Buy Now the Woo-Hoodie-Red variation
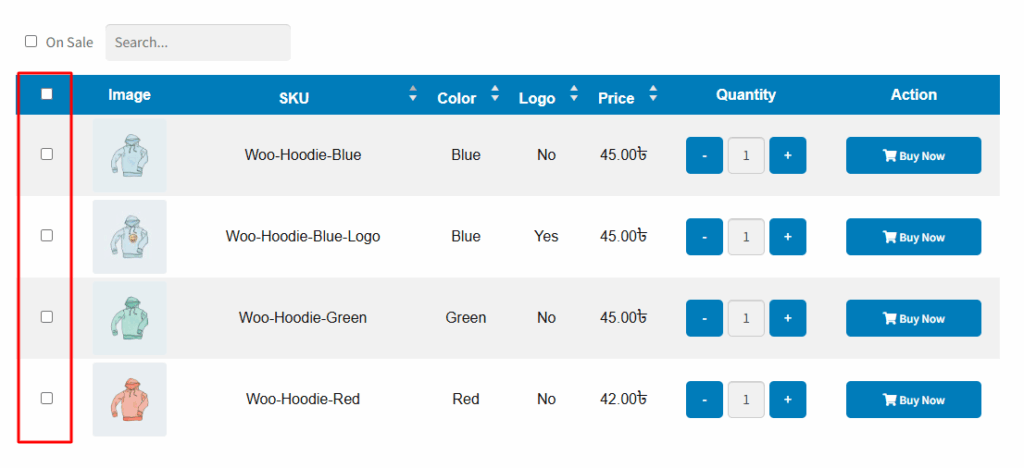The image size is (1024, 468). (914, 399)
